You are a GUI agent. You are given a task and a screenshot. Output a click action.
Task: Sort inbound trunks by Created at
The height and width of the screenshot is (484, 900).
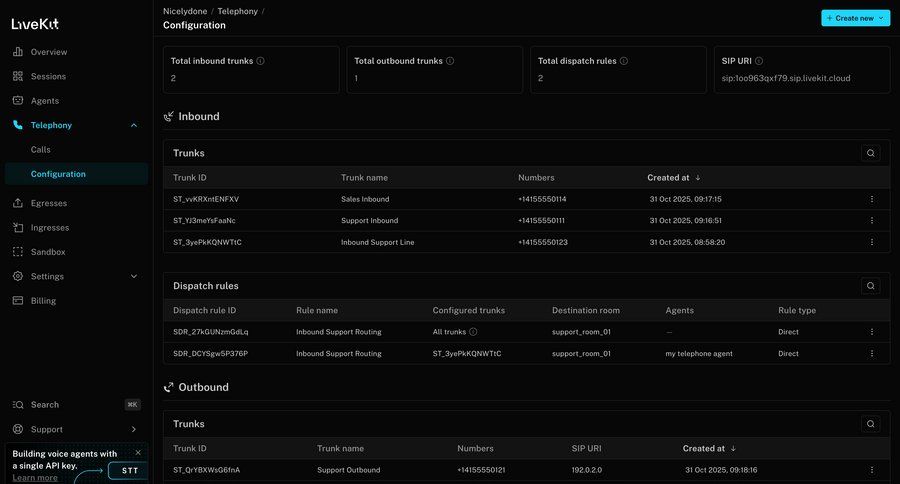(x=674, y=177)
